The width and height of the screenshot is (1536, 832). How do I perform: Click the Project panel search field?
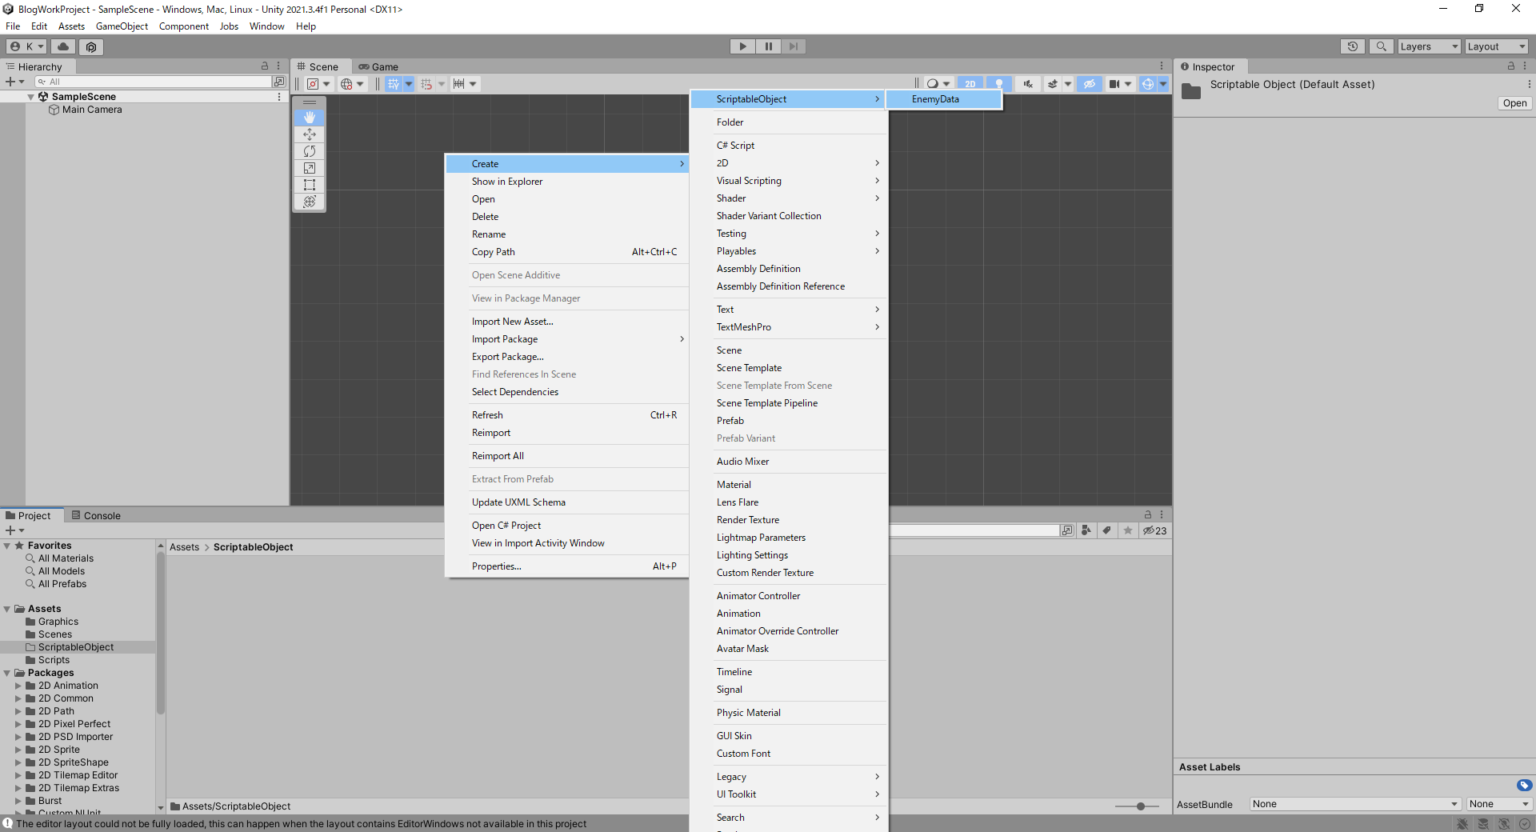click(975, 530)
